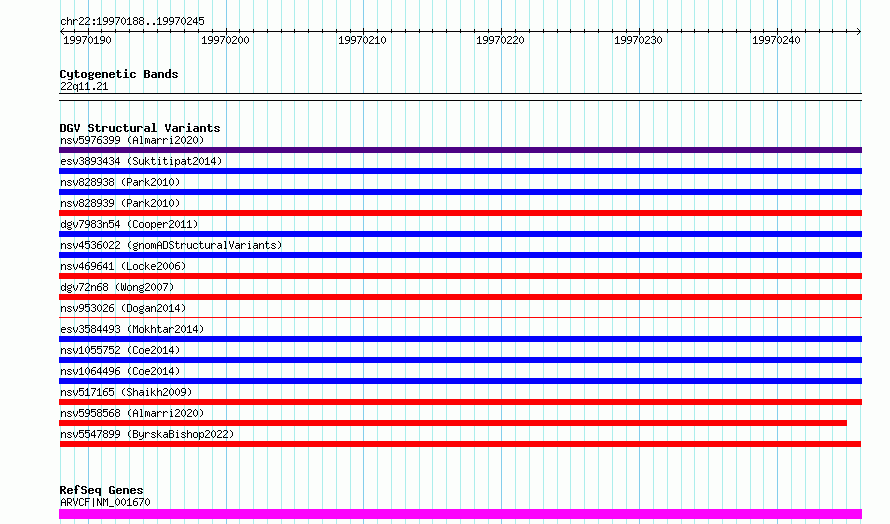Click the blue dgv7983n54 variant bar
890x524 pixels.
[x=460, y=234]
